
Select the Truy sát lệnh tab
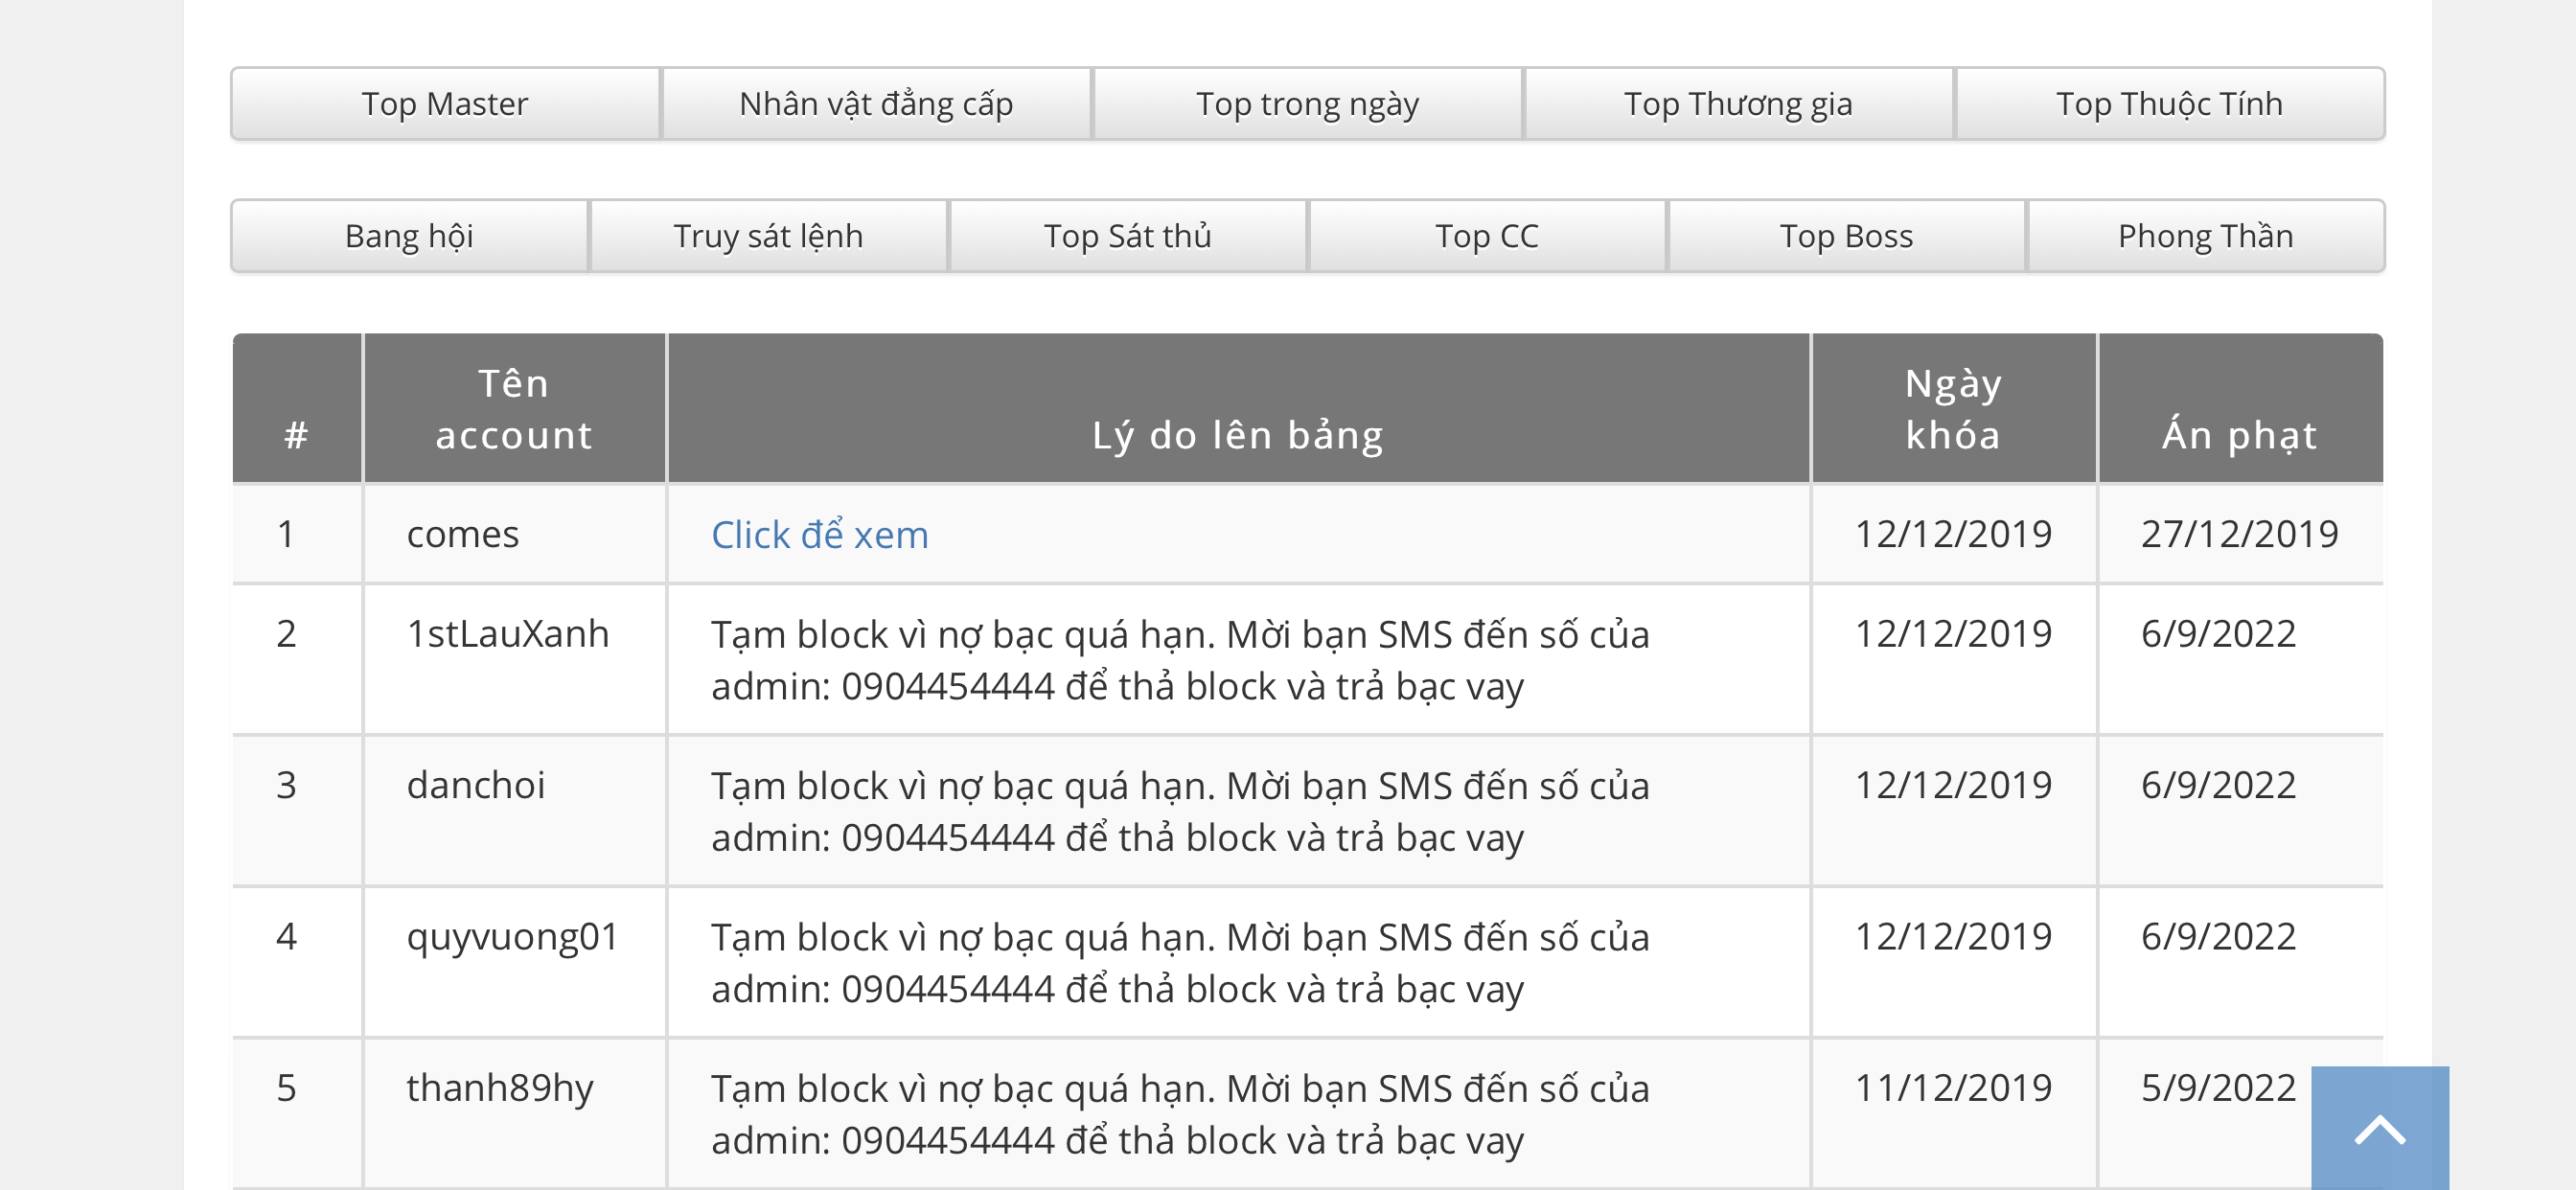768,236
